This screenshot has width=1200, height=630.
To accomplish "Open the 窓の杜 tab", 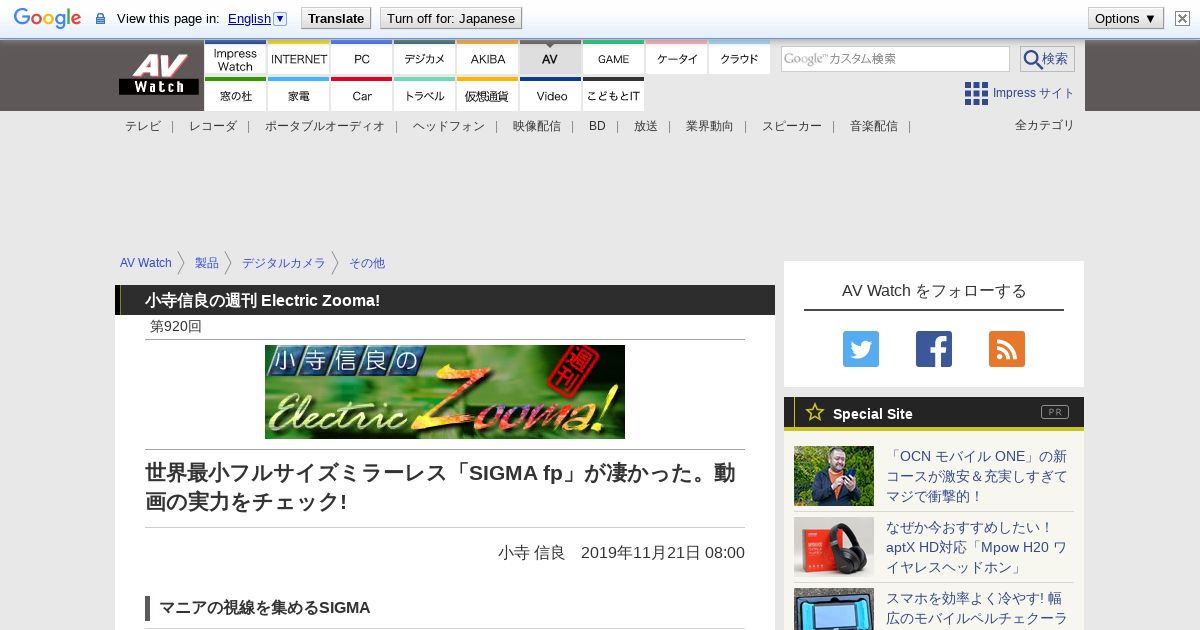I will (x=235, y=95).
